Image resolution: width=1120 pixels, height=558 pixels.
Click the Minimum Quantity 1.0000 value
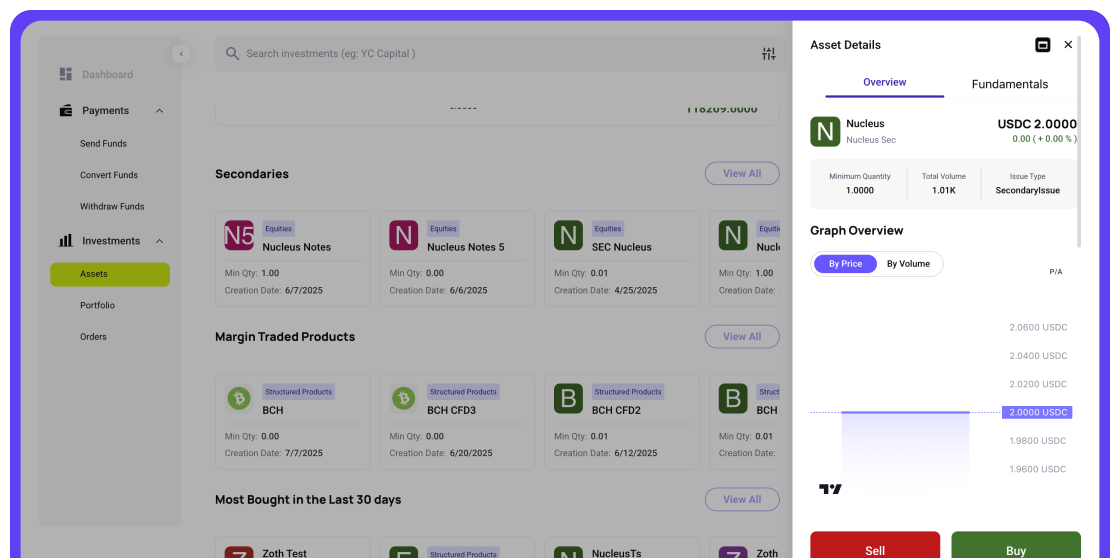click(859, 191)
